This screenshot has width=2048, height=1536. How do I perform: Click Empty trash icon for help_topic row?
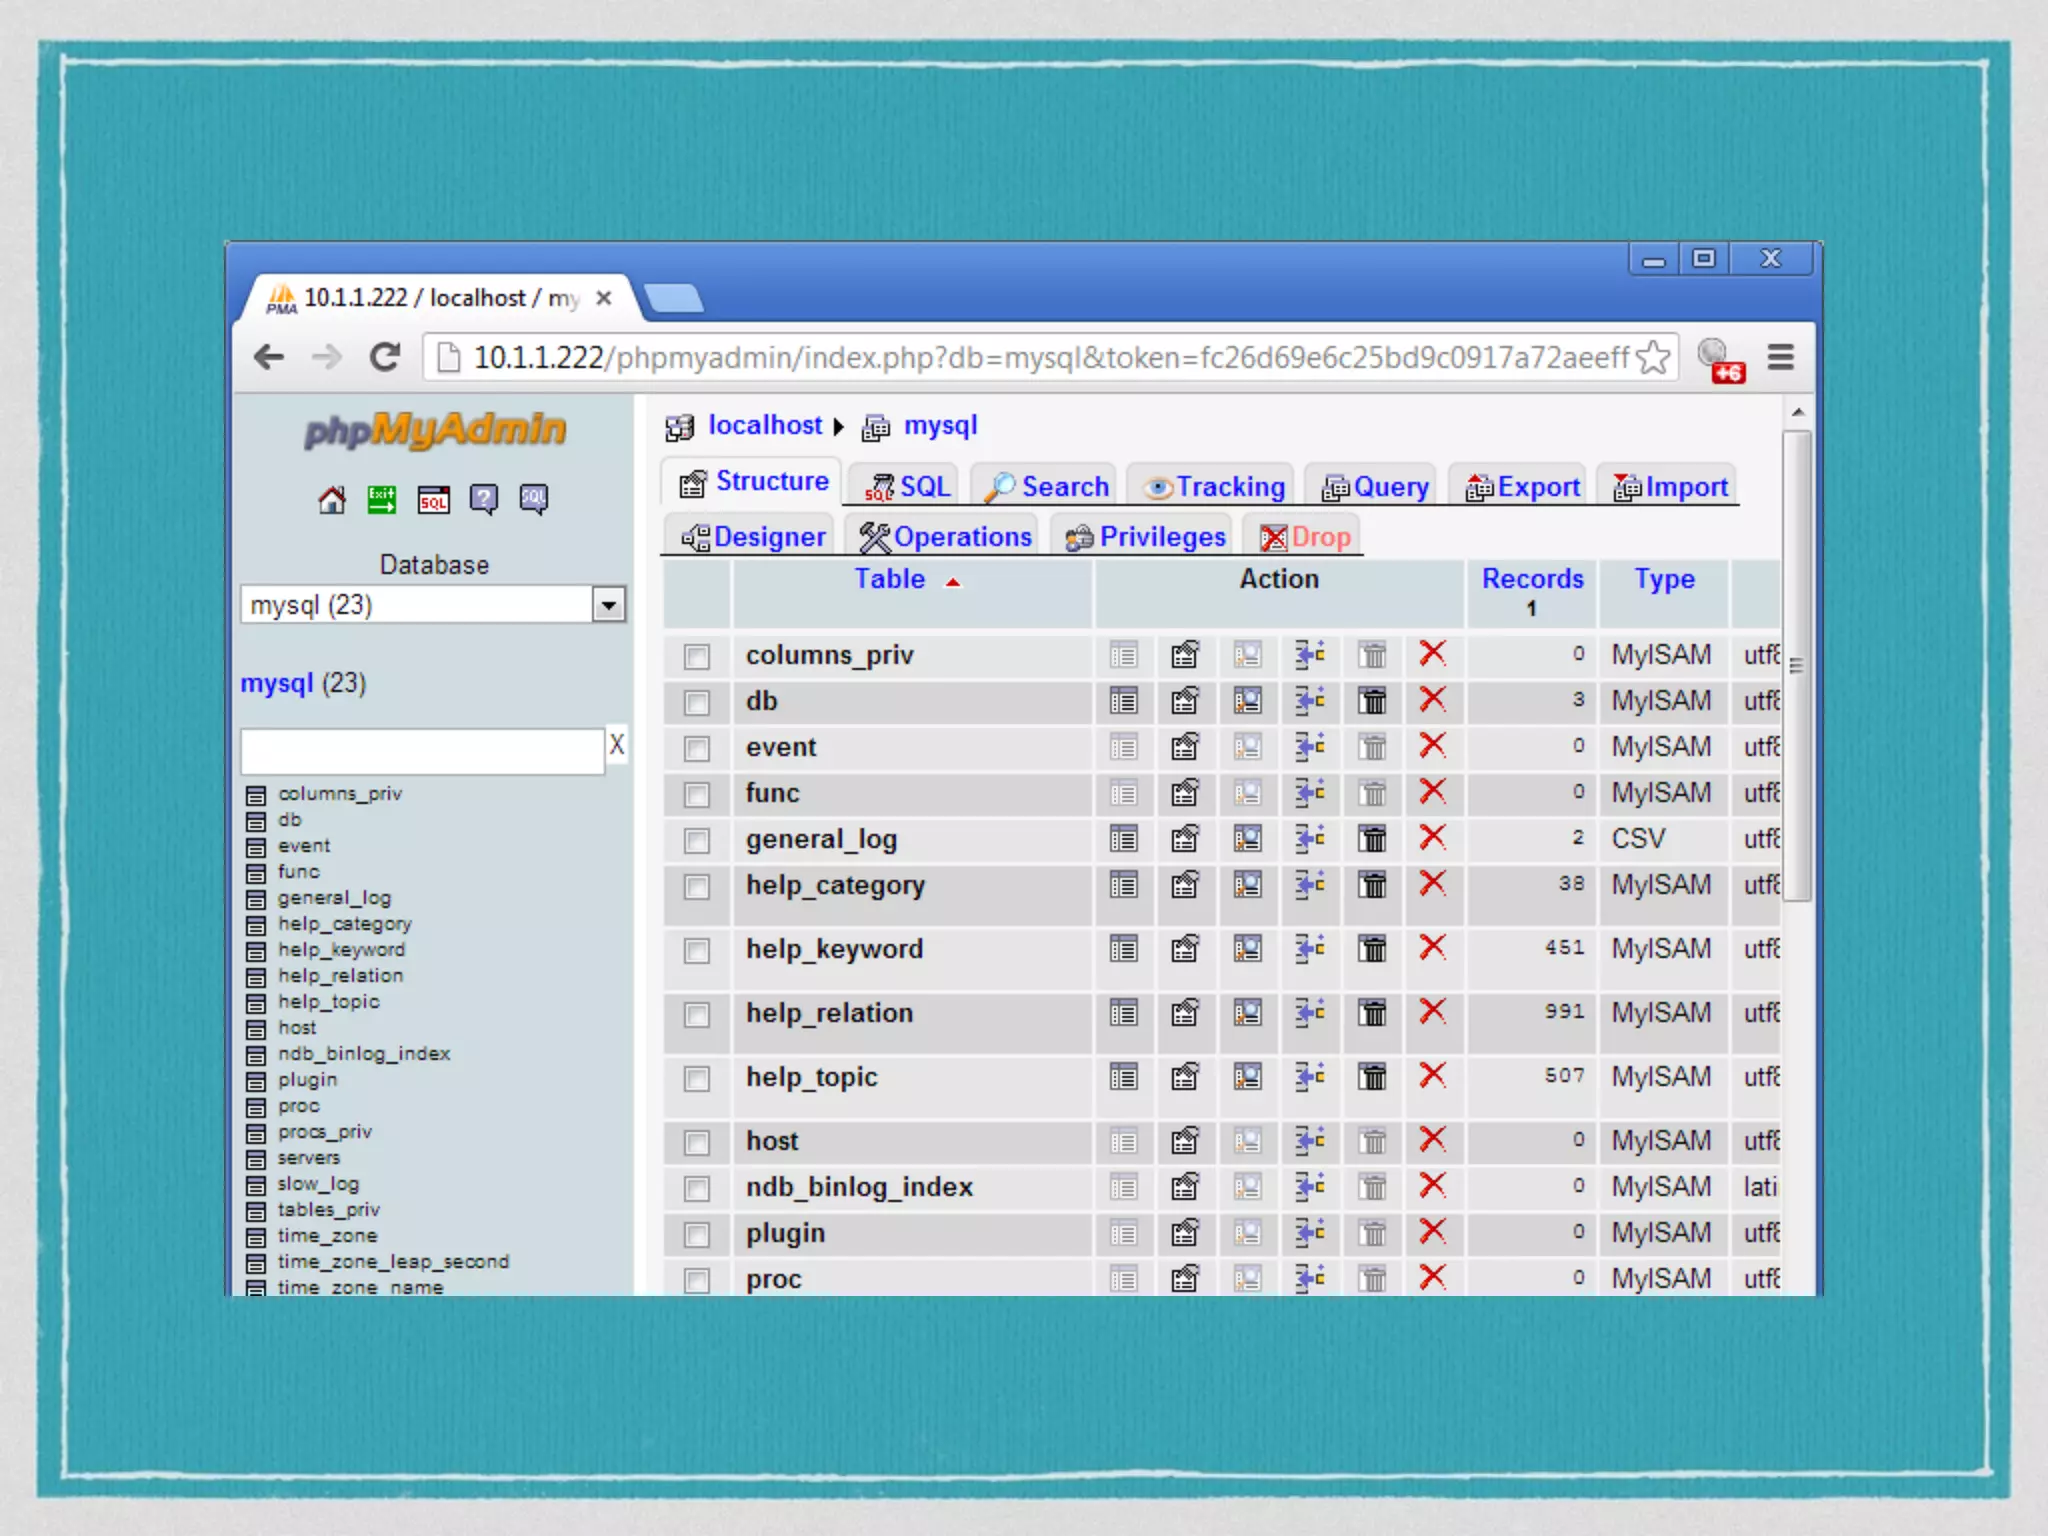1373,1077
